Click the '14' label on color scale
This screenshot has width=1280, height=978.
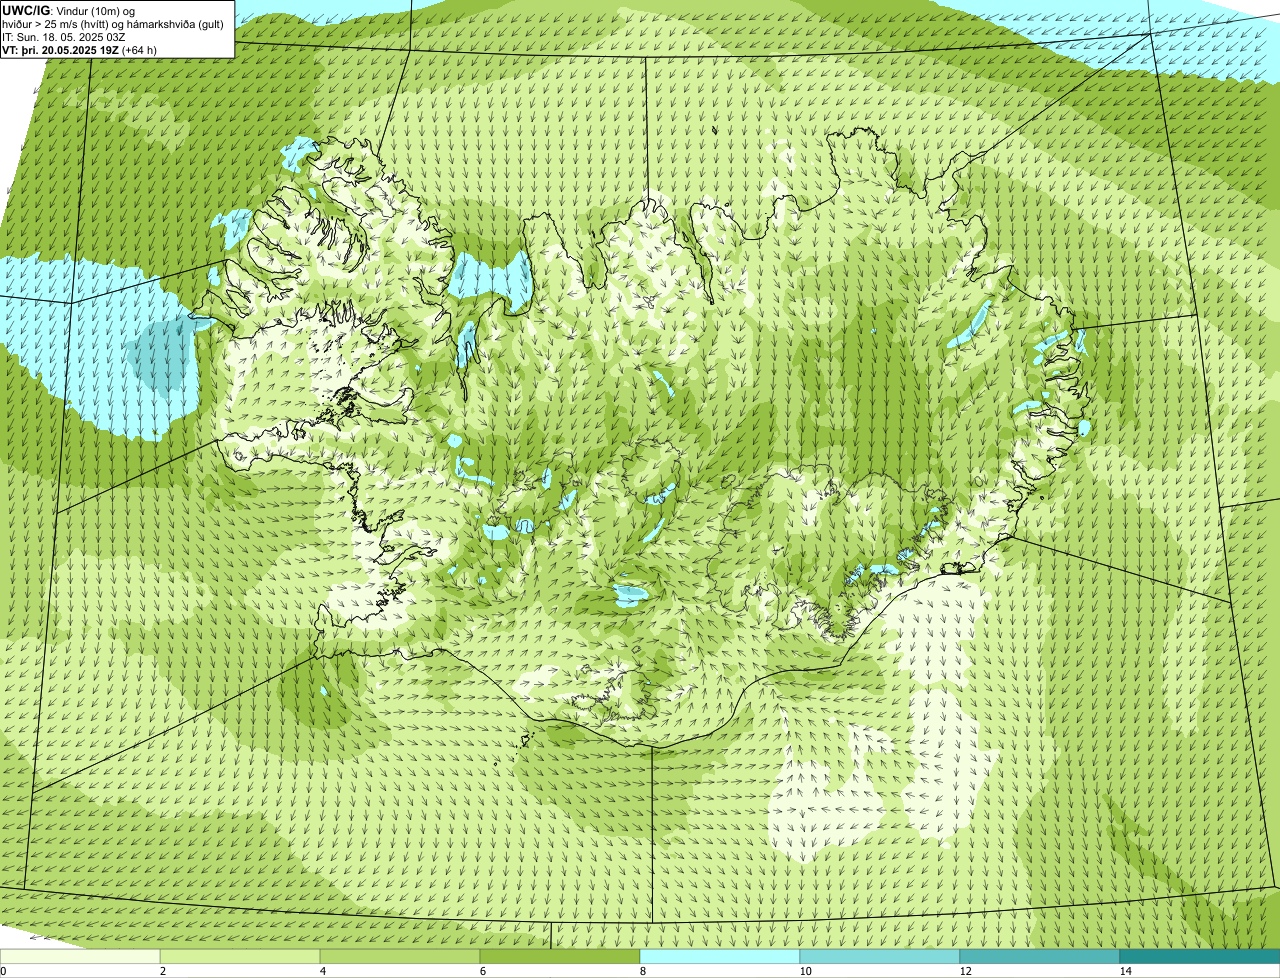(x=1125, y=971)
